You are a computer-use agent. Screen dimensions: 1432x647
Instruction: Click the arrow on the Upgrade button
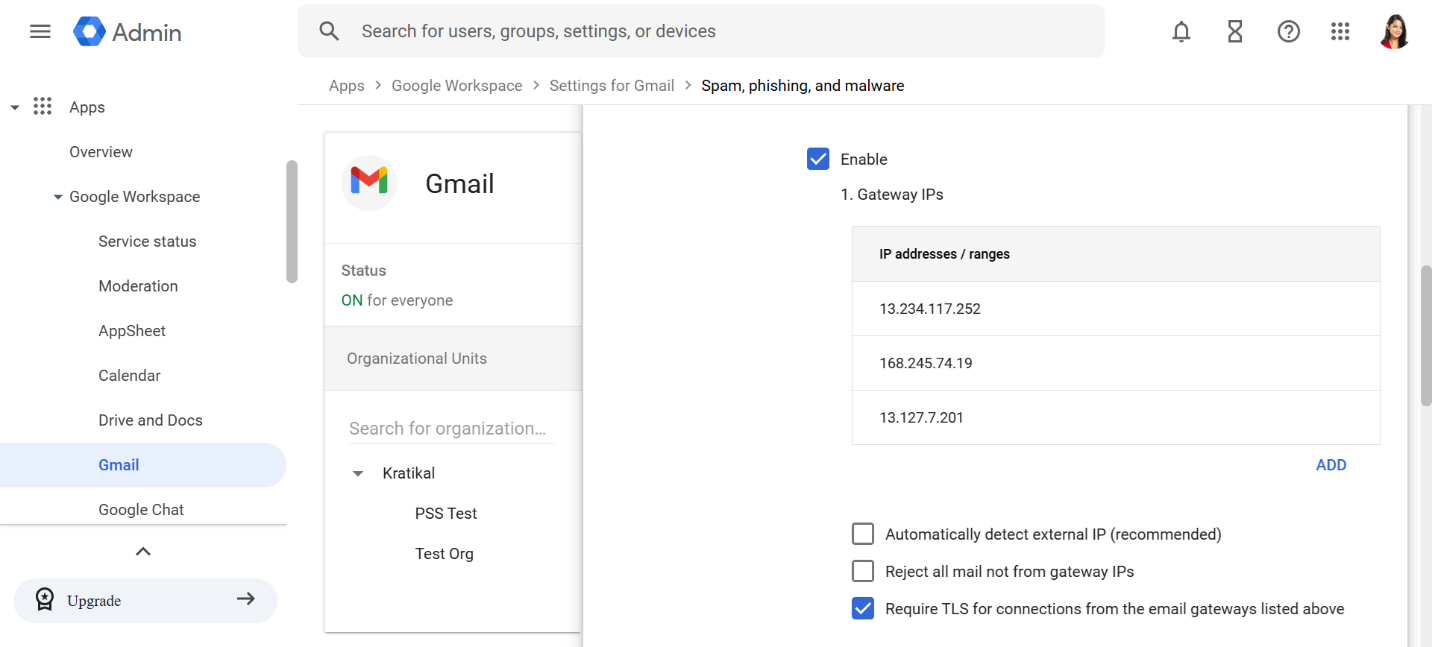[x=246, y=599]
